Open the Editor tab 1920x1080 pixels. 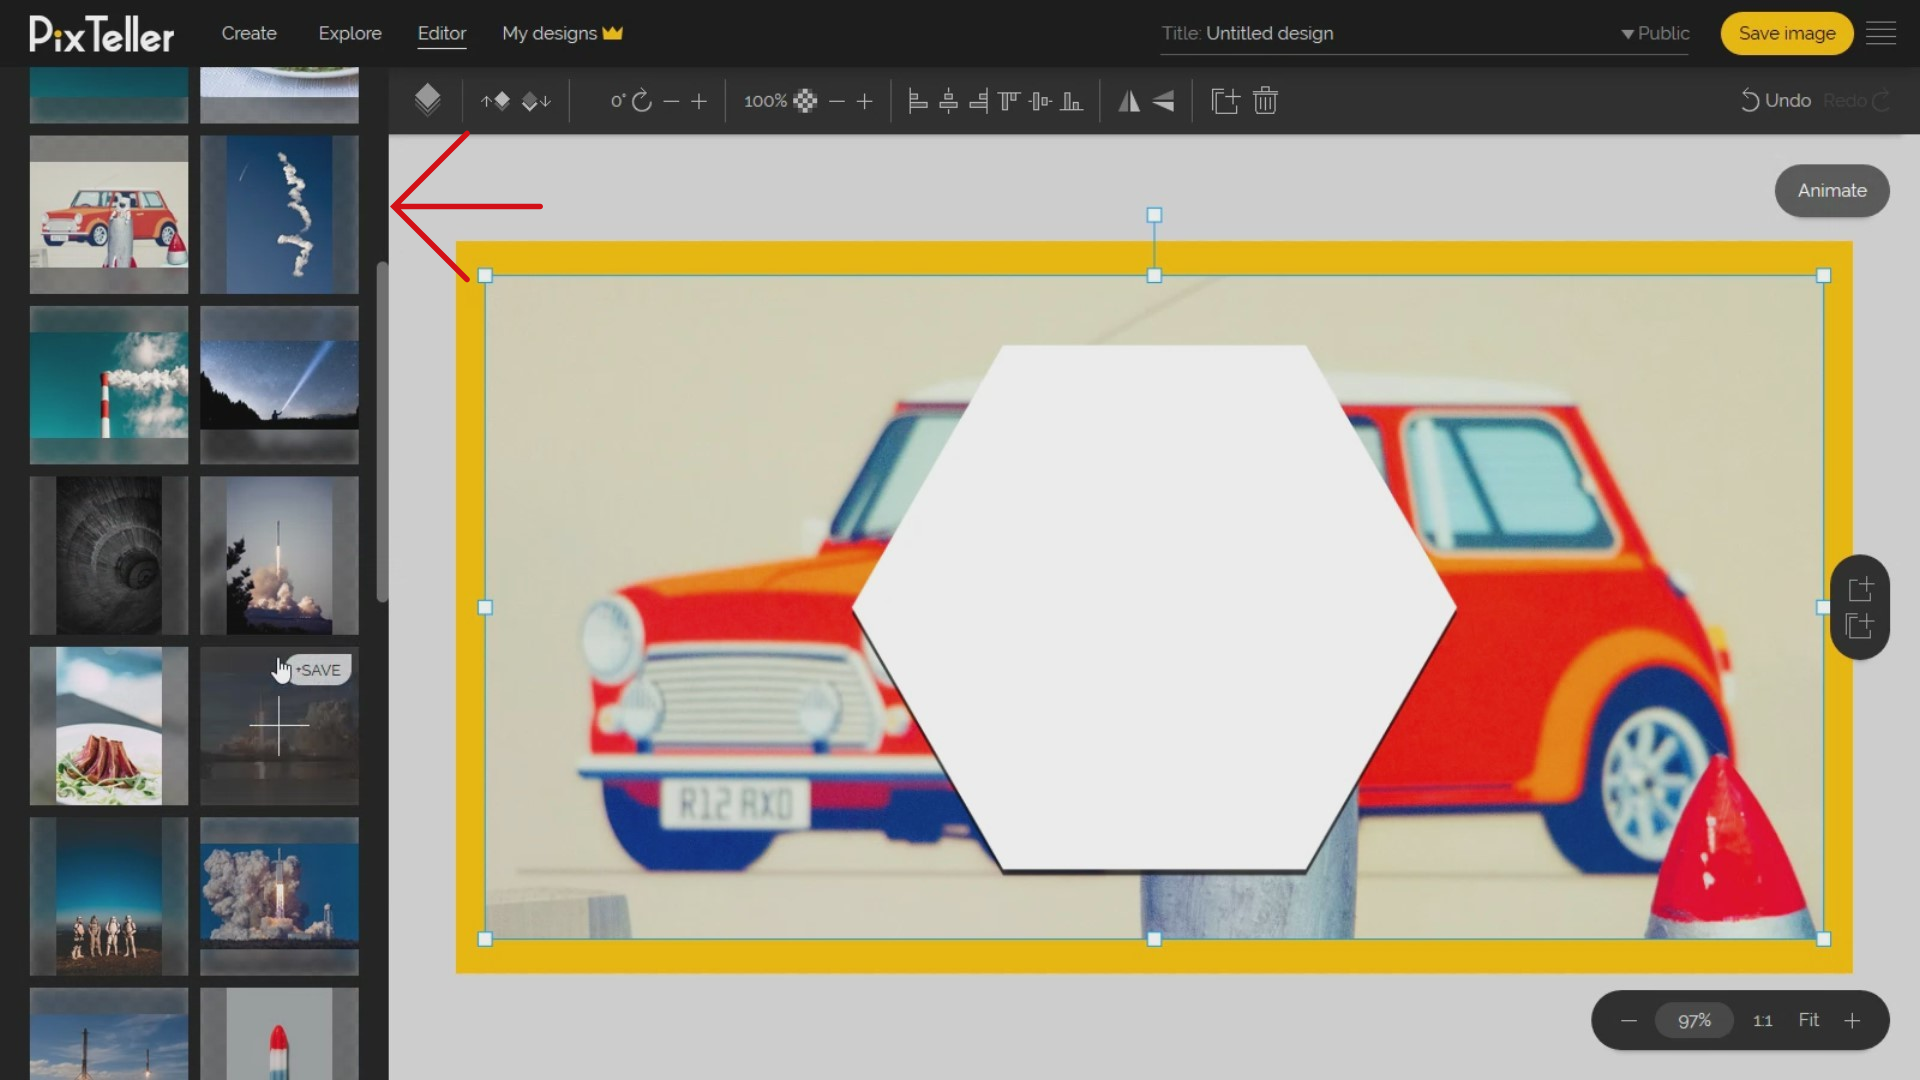442,33
